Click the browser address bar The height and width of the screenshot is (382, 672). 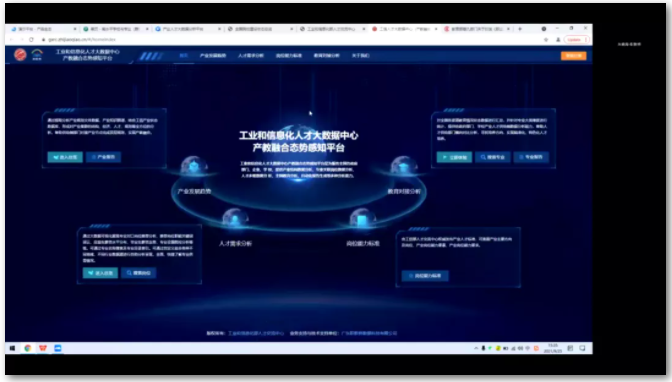click(291, 39)
